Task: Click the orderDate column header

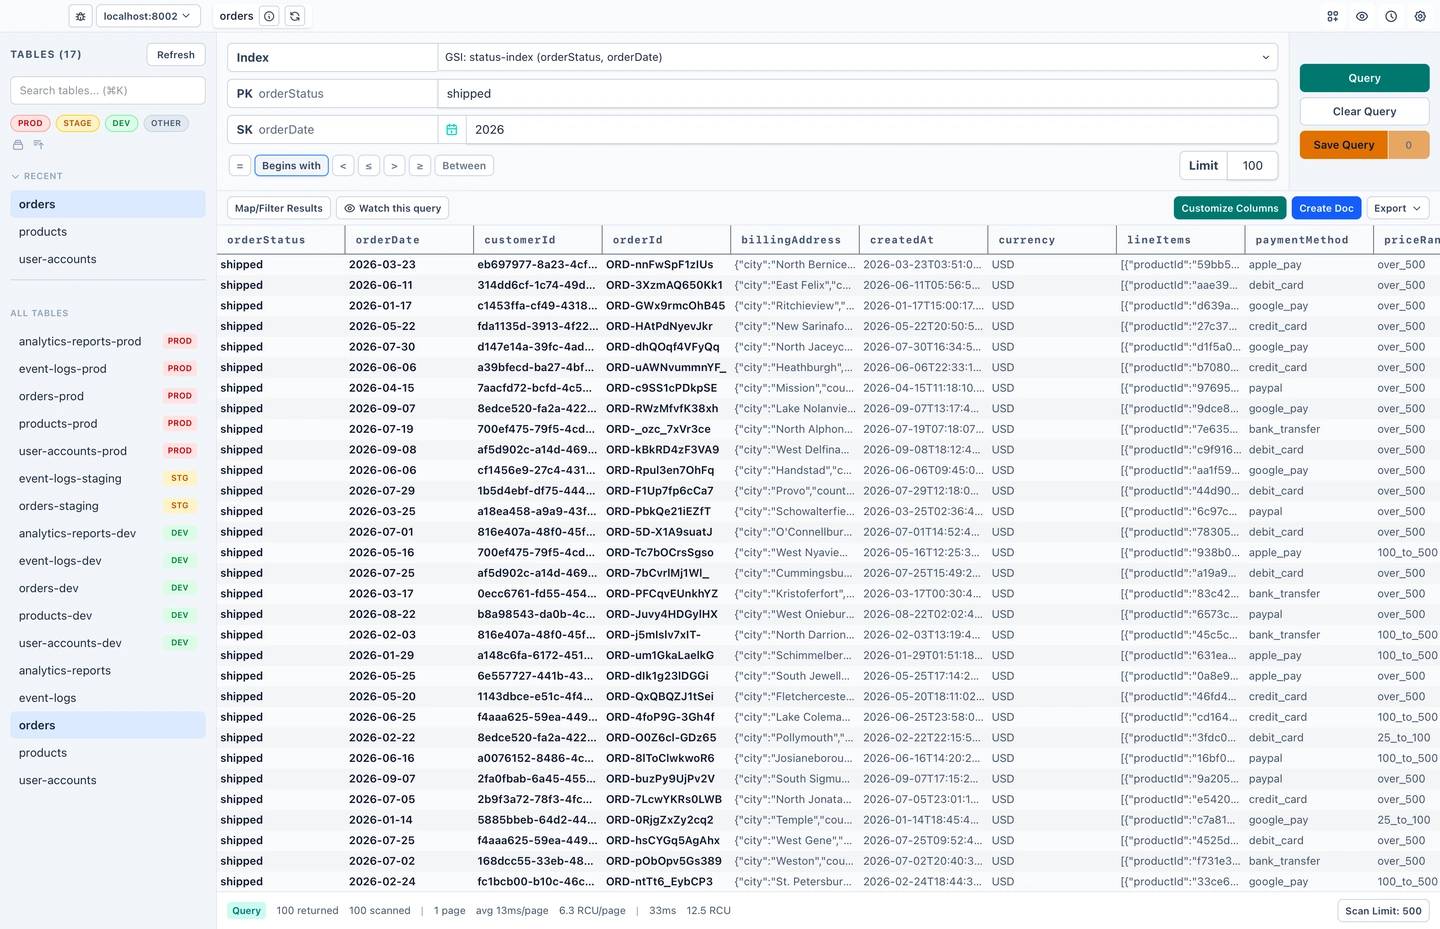Action: click(x=409, y=240)
